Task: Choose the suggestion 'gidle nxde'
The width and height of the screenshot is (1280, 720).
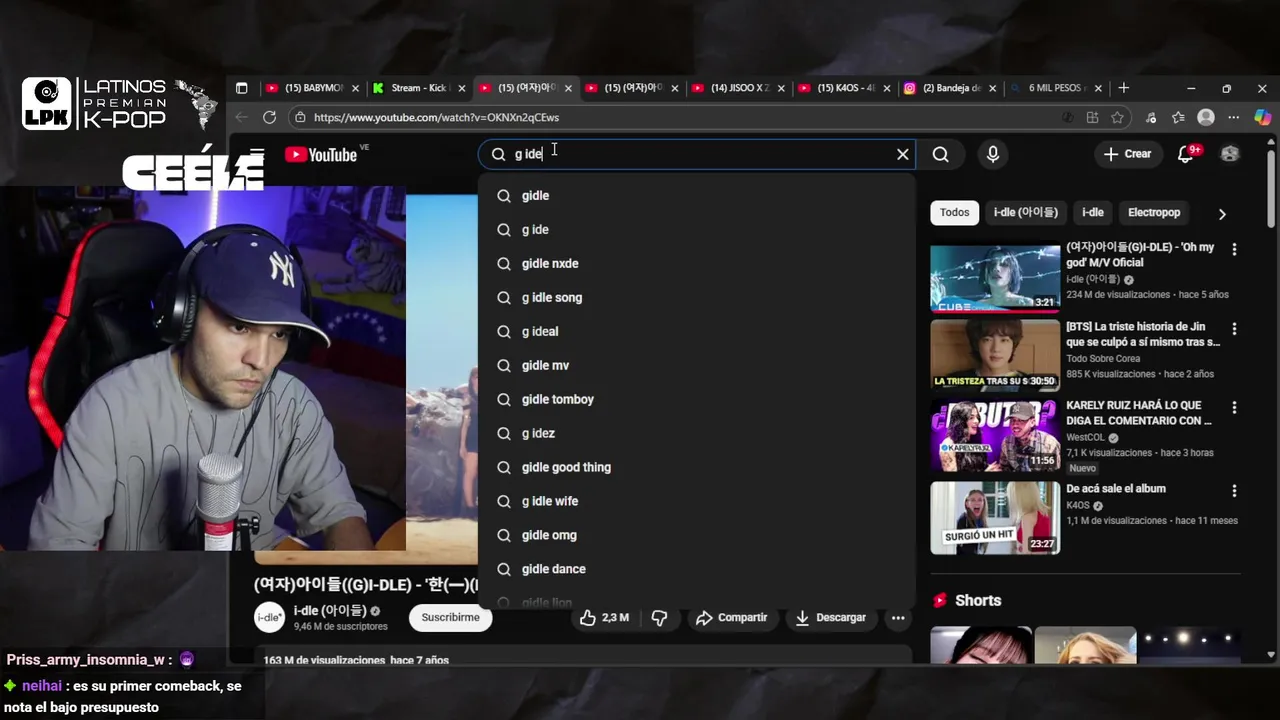Action: pos(696,264)
